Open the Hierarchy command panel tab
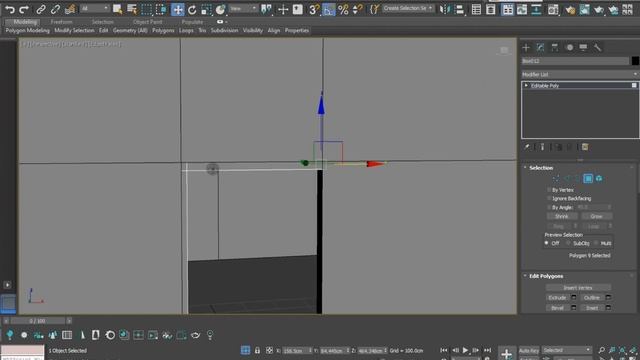 (x=555, y=48)
